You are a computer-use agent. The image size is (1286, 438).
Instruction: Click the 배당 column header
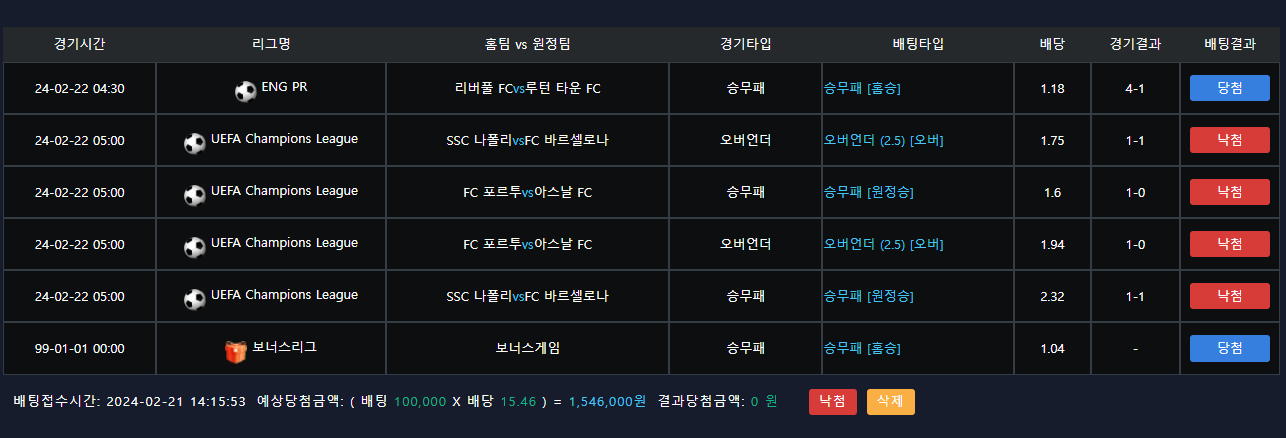click(x=1052, y=44)
